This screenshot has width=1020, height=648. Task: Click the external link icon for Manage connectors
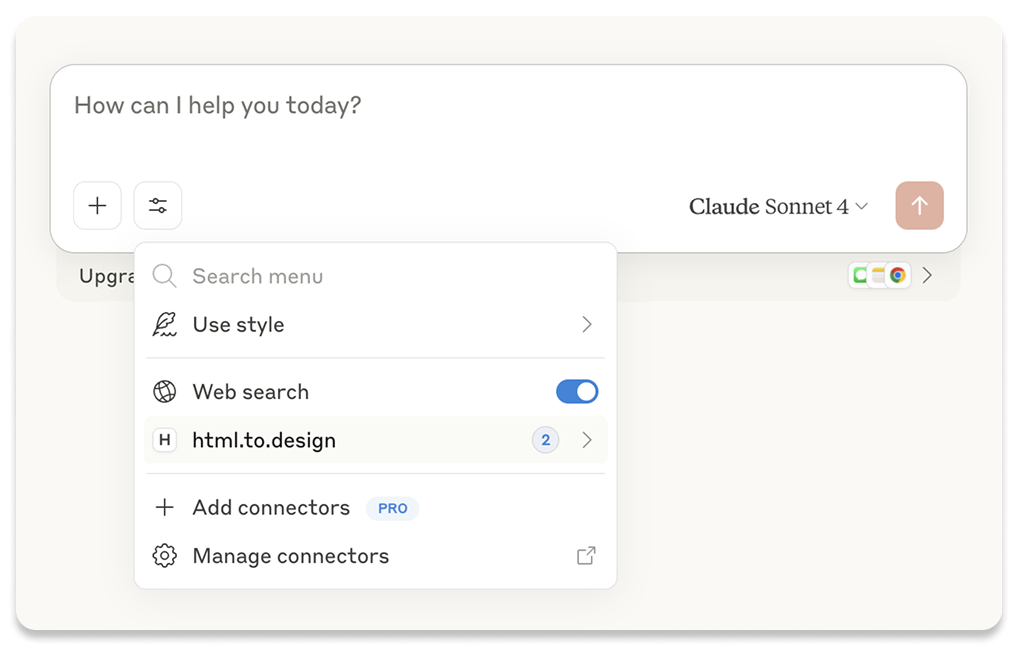point(586,556)
